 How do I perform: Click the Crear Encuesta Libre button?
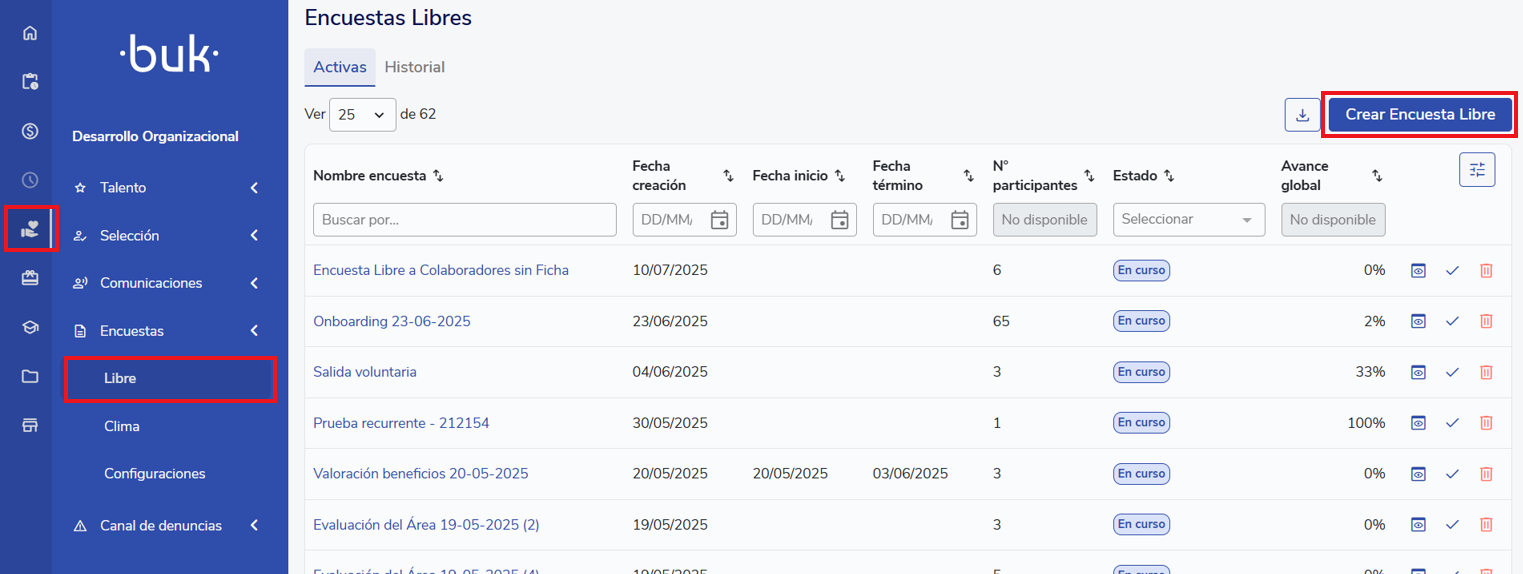(x=1419, y=115)
